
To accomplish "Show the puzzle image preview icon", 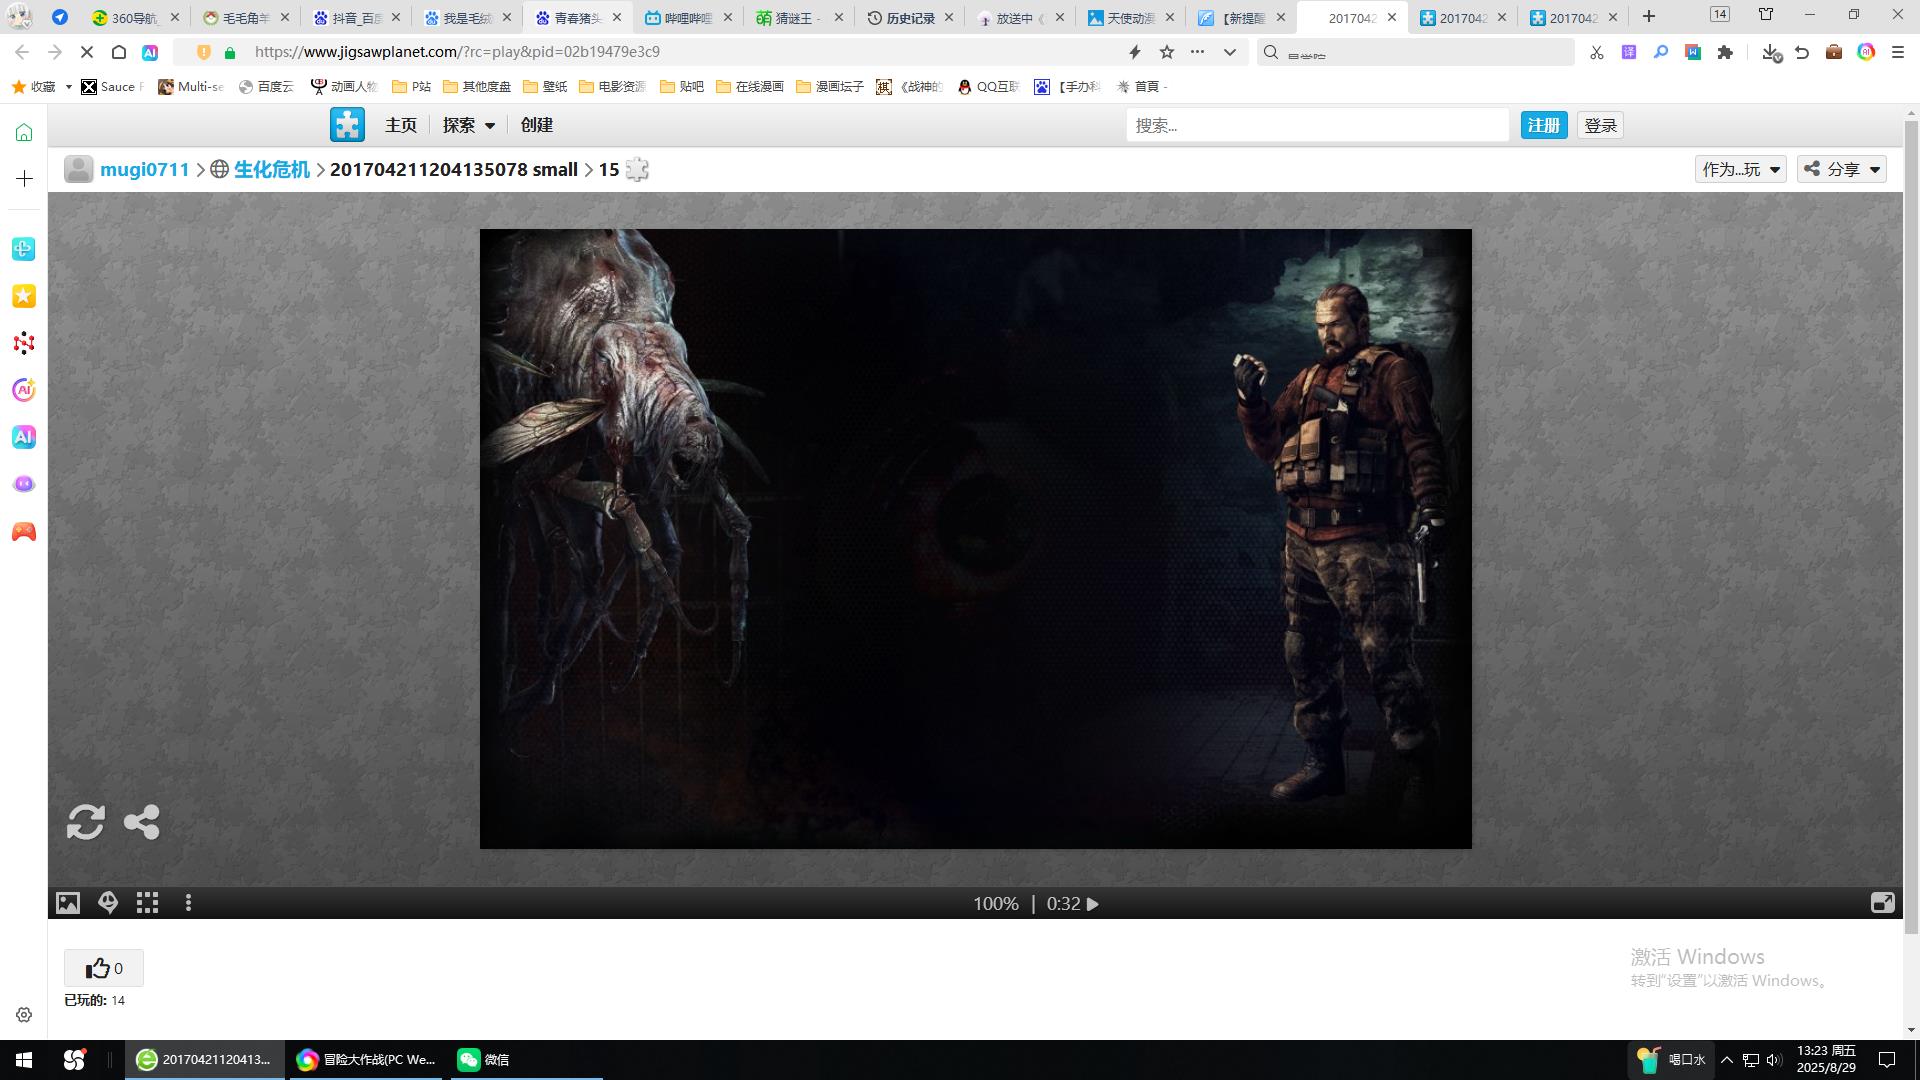I will (x=67, y=903).
